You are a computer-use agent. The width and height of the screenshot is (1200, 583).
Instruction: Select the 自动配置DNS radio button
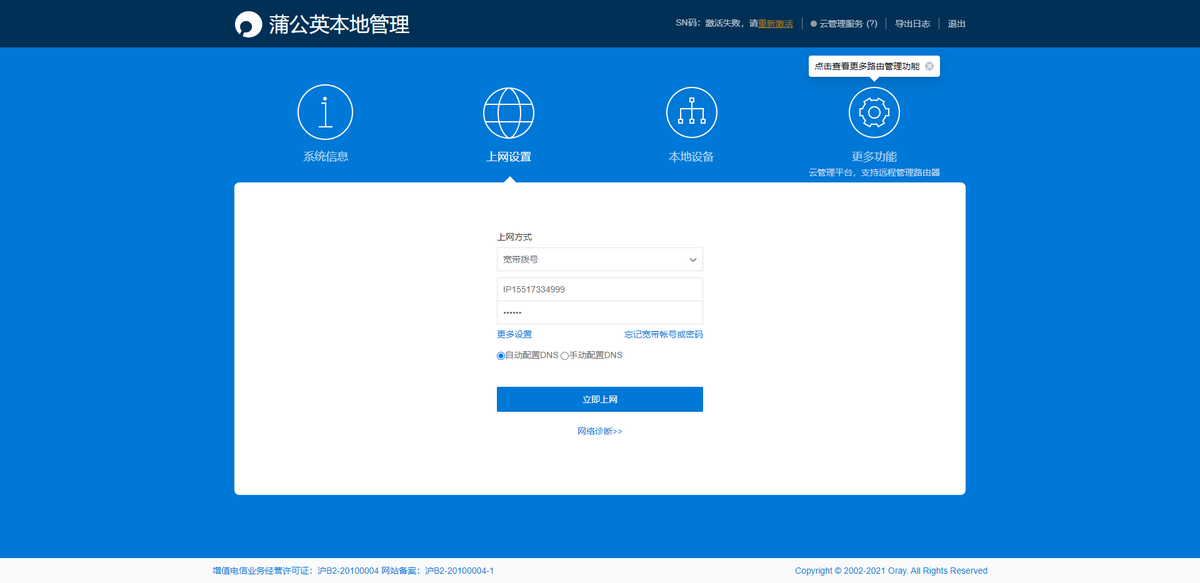[501, 356]
